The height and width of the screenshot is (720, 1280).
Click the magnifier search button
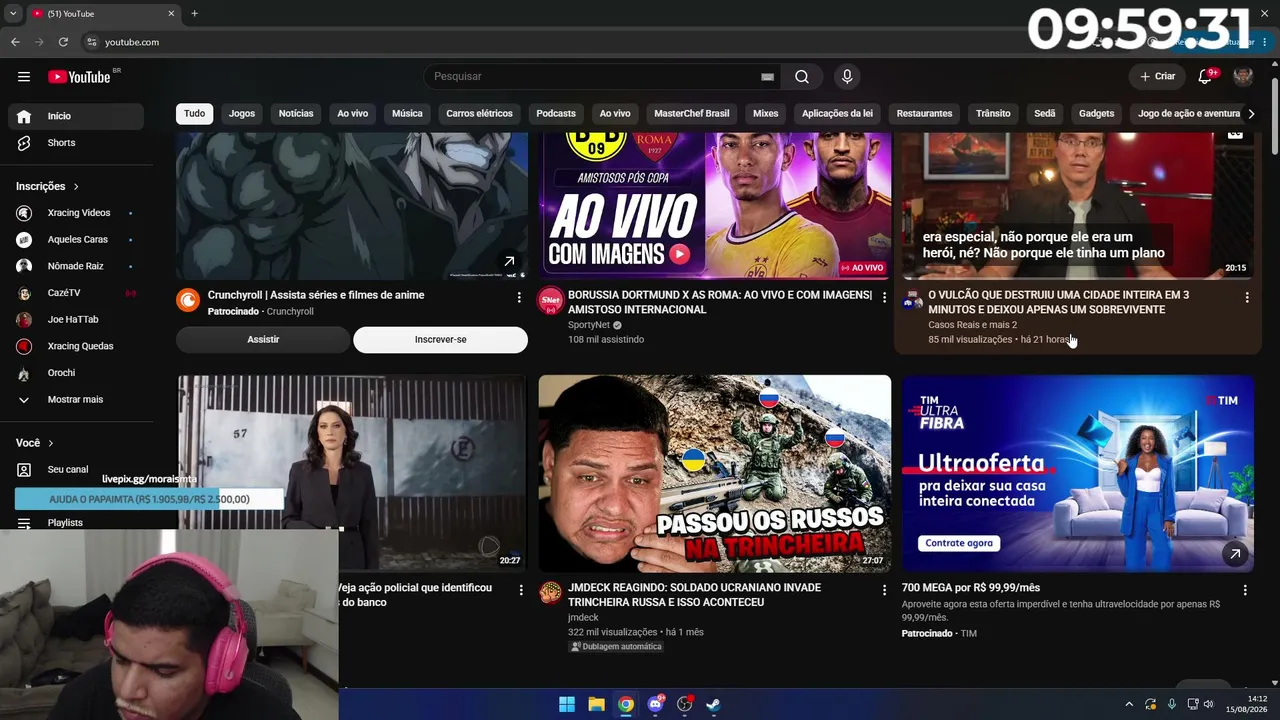(802, 77)
